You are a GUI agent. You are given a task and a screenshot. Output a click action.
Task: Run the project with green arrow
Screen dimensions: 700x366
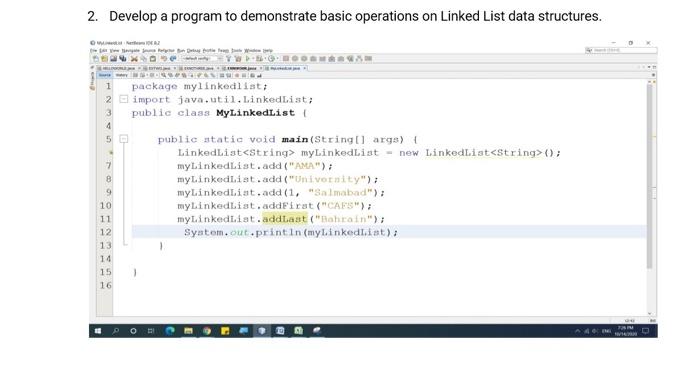pyautogui.click(x=247, y=58)
